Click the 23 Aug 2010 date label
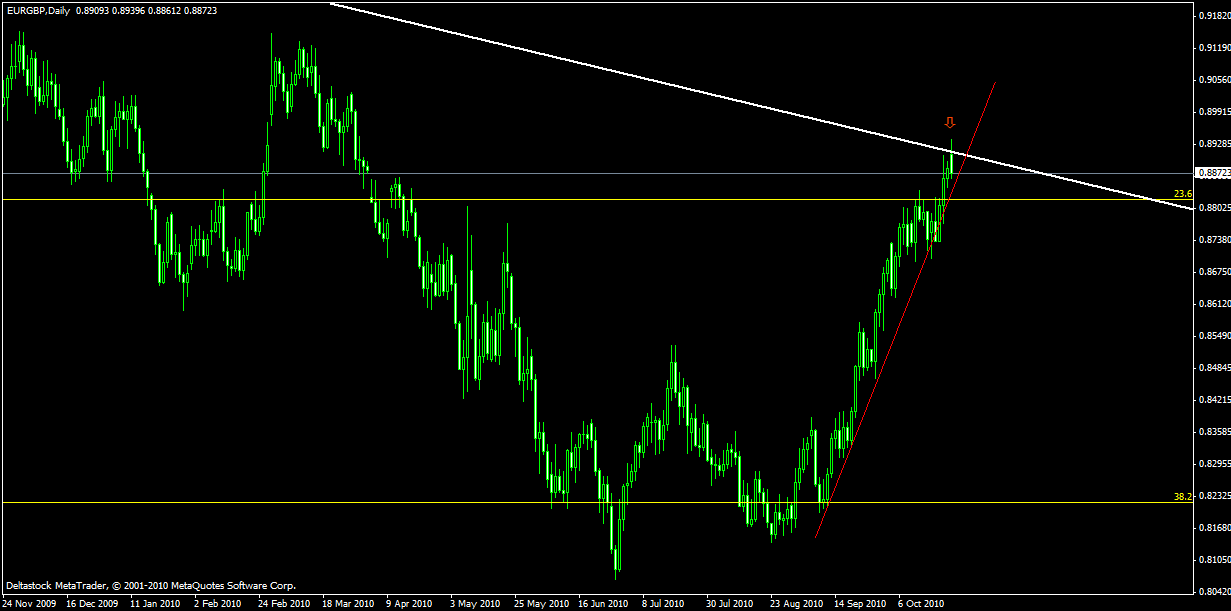Screen dimensions: 1231x611 796,604
